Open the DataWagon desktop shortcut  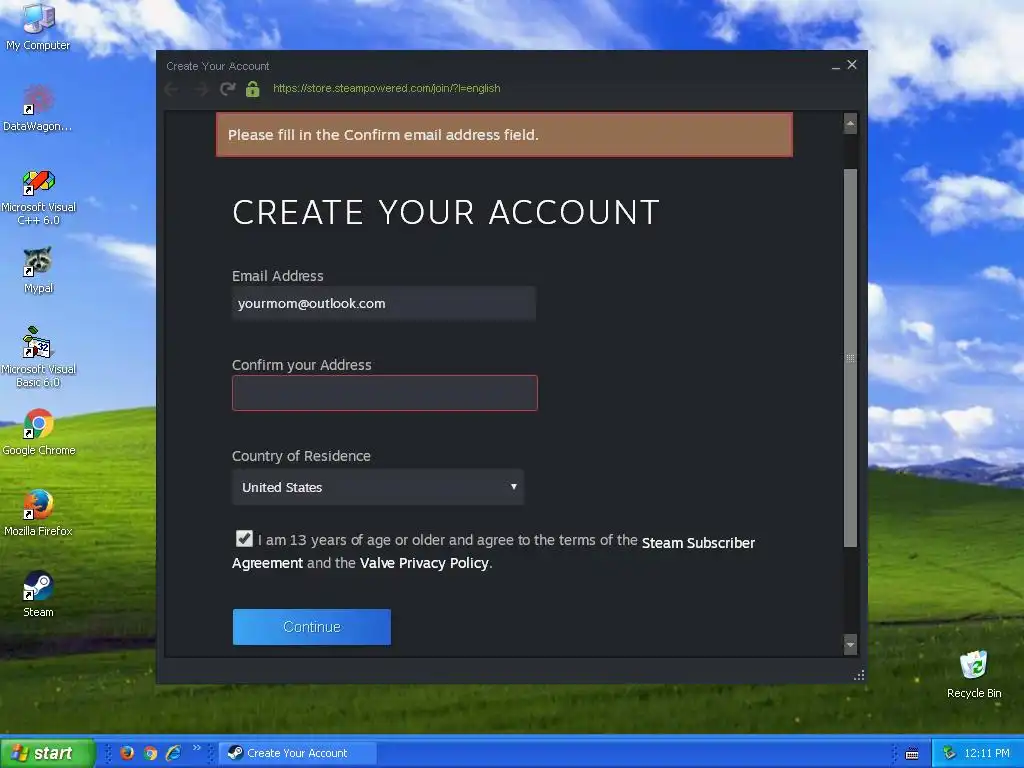click(38, 108)
